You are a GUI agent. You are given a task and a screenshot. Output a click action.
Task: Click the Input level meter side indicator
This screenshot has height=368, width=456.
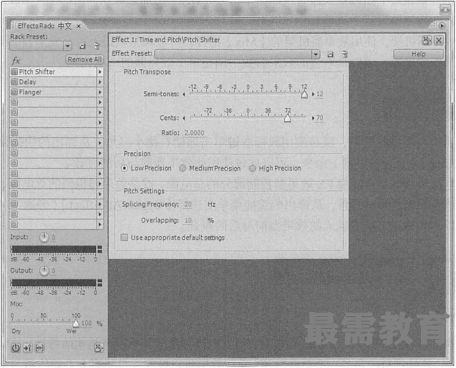pyautogui.click(x=99, y=249)
